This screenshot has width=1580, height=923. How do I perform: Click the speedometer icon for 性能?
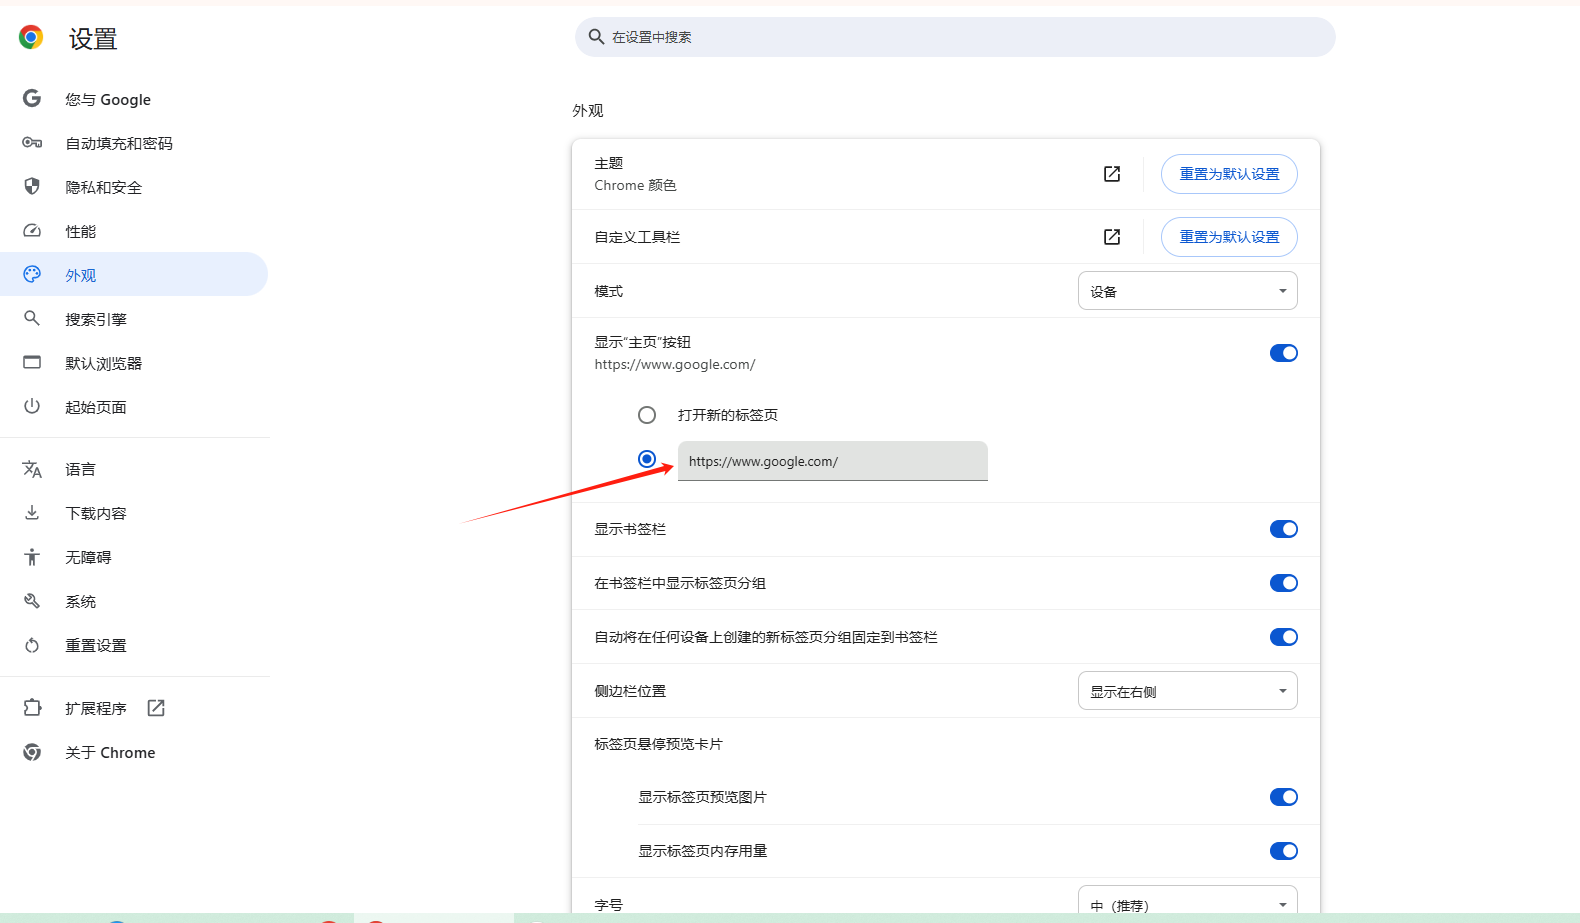32,230
